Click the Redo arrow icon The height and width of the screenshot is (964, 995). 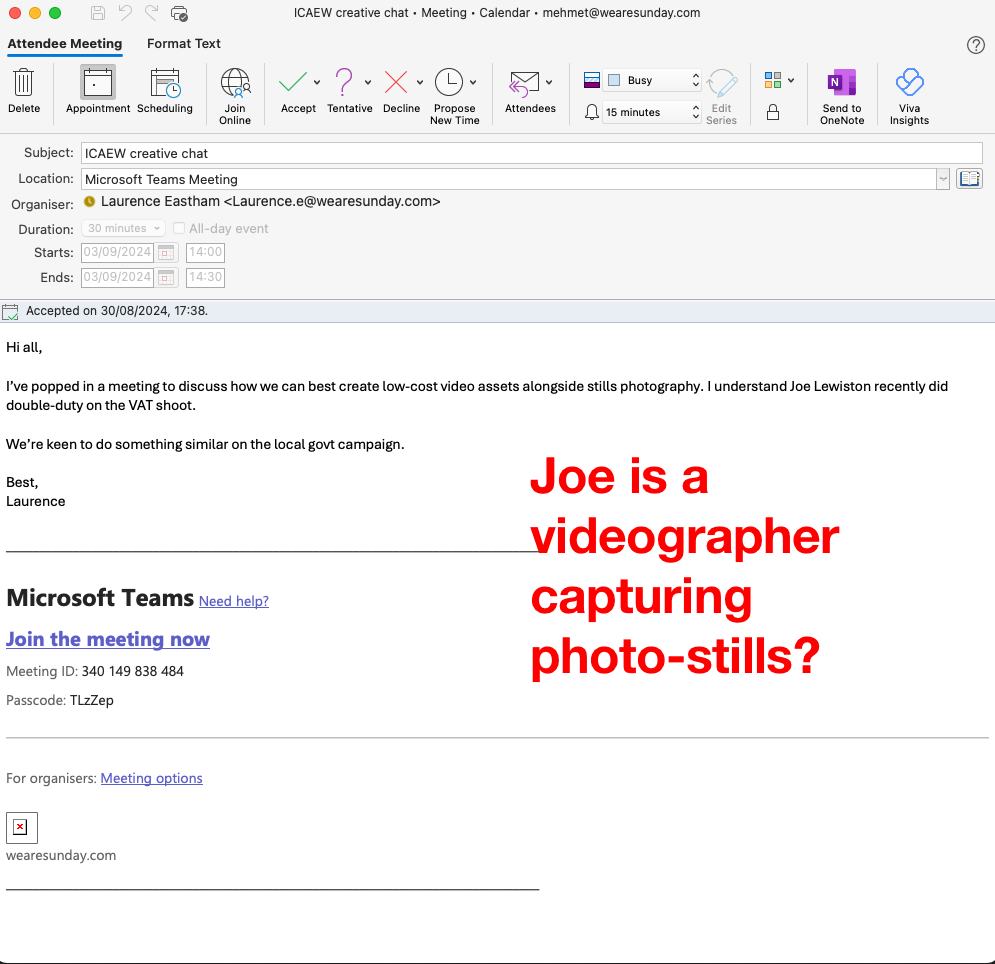point(151,13)
